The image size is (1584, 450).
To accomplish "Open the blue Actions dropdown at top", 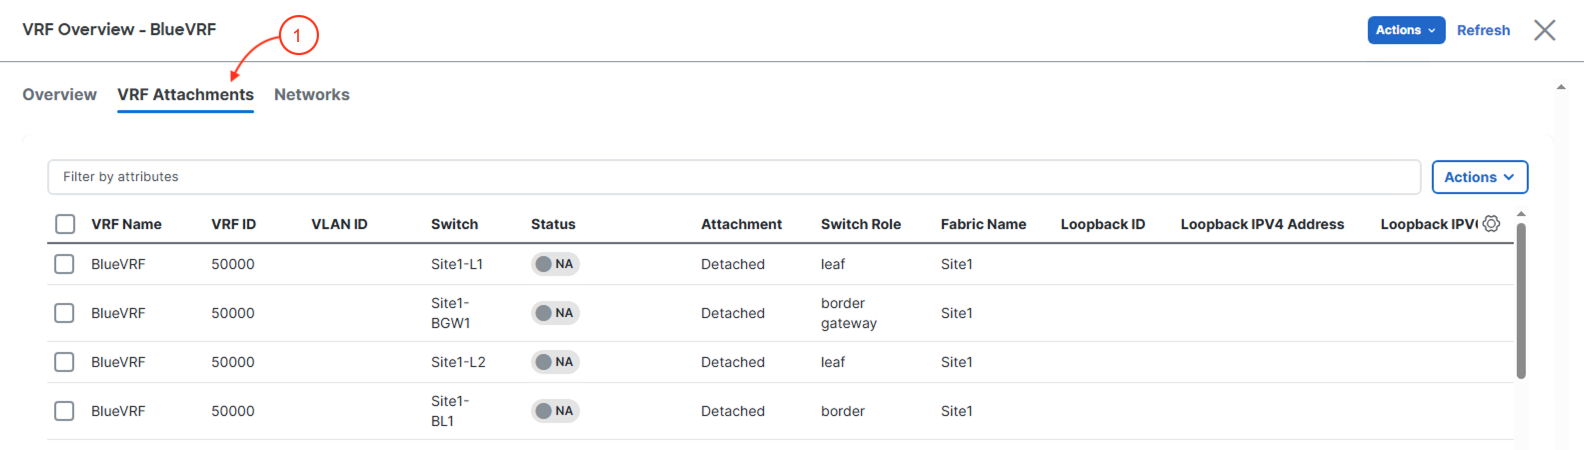I will pos(1406,30).
